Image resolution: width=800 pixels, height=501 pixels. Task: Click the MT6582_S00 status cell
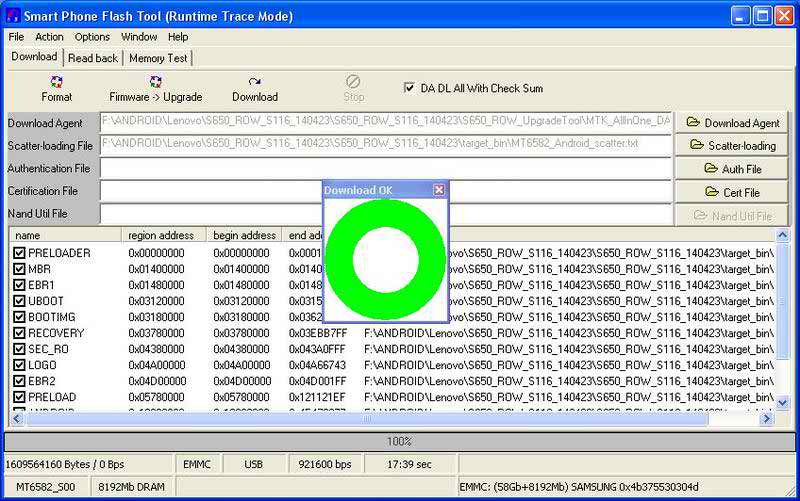(x=46, y=487)
